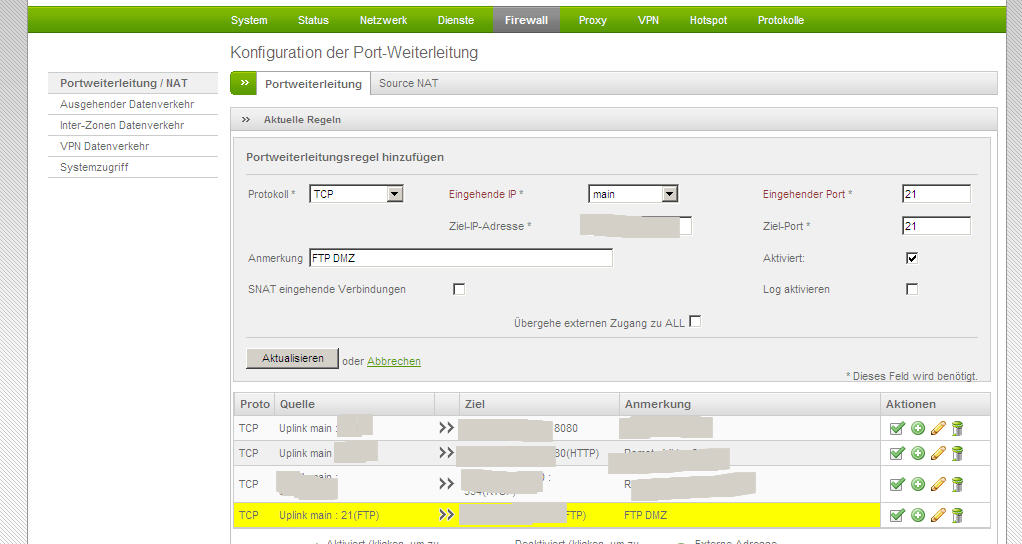Uncheck the Aktiviert checkbox
Viewport: 1022px width, 544px height.
(x=912, y=258)
